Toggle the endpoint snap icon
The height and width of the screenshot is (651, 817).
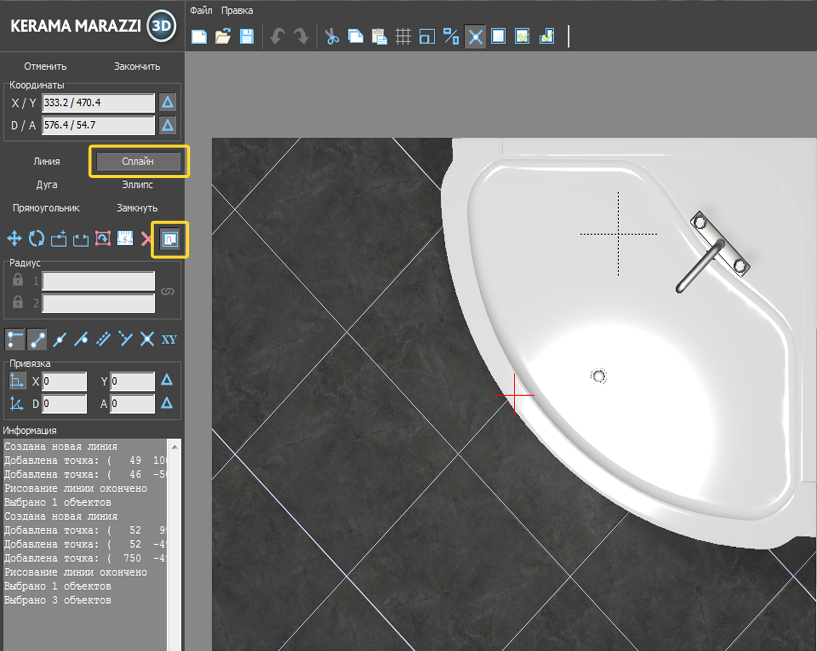click(x=37, y=339)
